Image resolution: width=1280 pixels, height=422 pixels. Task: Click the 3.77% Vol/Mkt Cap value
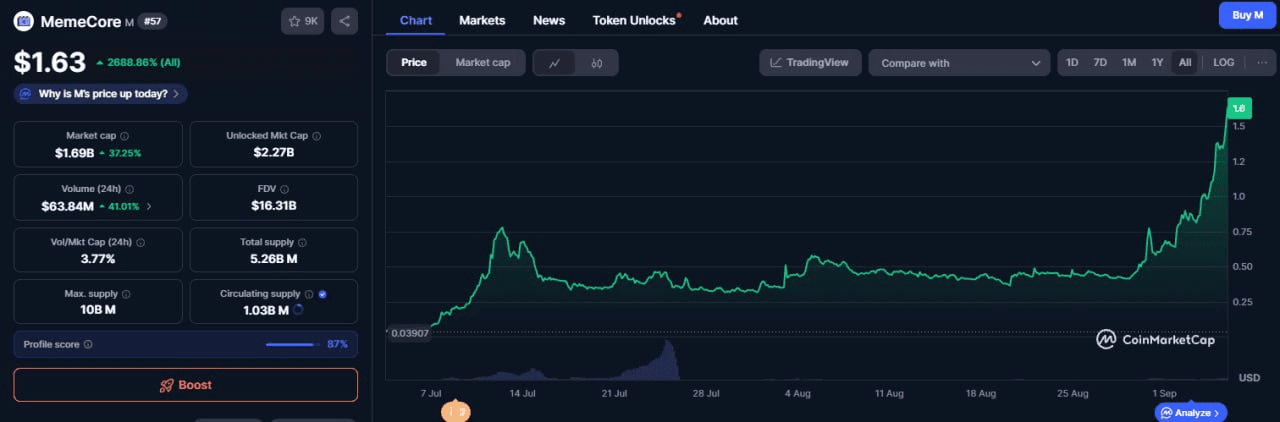pyautogui.click(x=98, y=259)
